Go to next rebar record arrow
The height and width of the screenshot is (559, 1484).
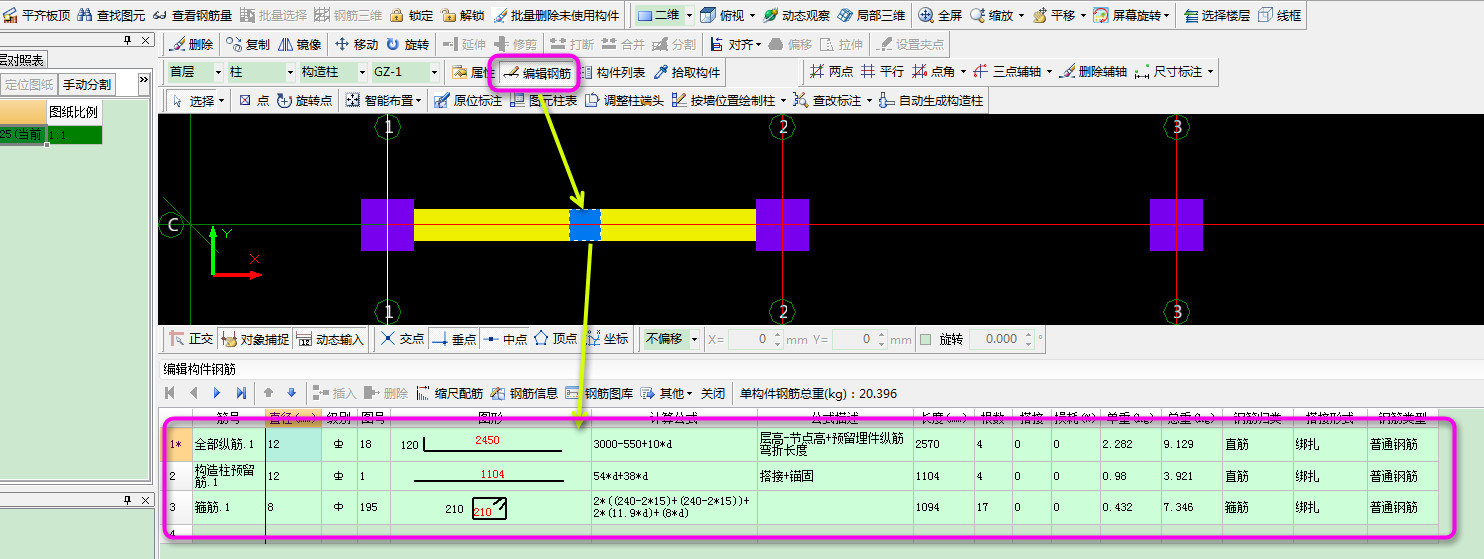click(217, 393)
